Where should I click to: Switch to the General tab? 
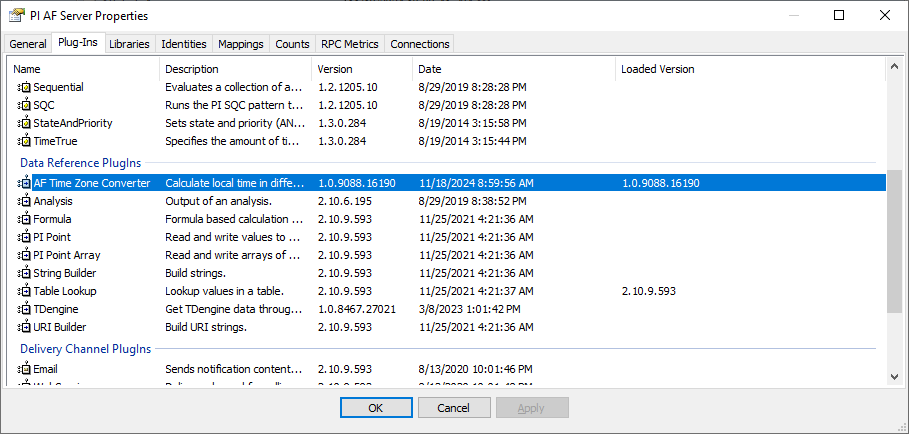pyautogui.click(x=28, y=44)
